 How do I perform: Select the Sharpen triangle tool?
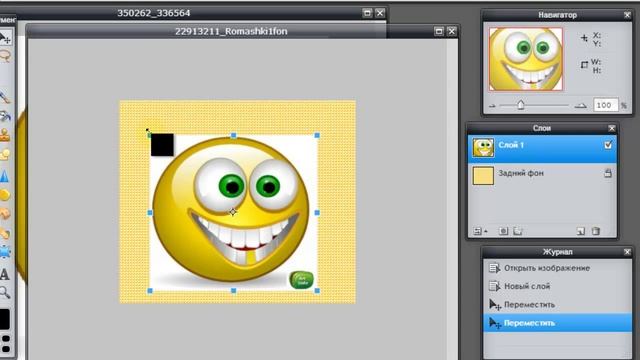(5, 176)
